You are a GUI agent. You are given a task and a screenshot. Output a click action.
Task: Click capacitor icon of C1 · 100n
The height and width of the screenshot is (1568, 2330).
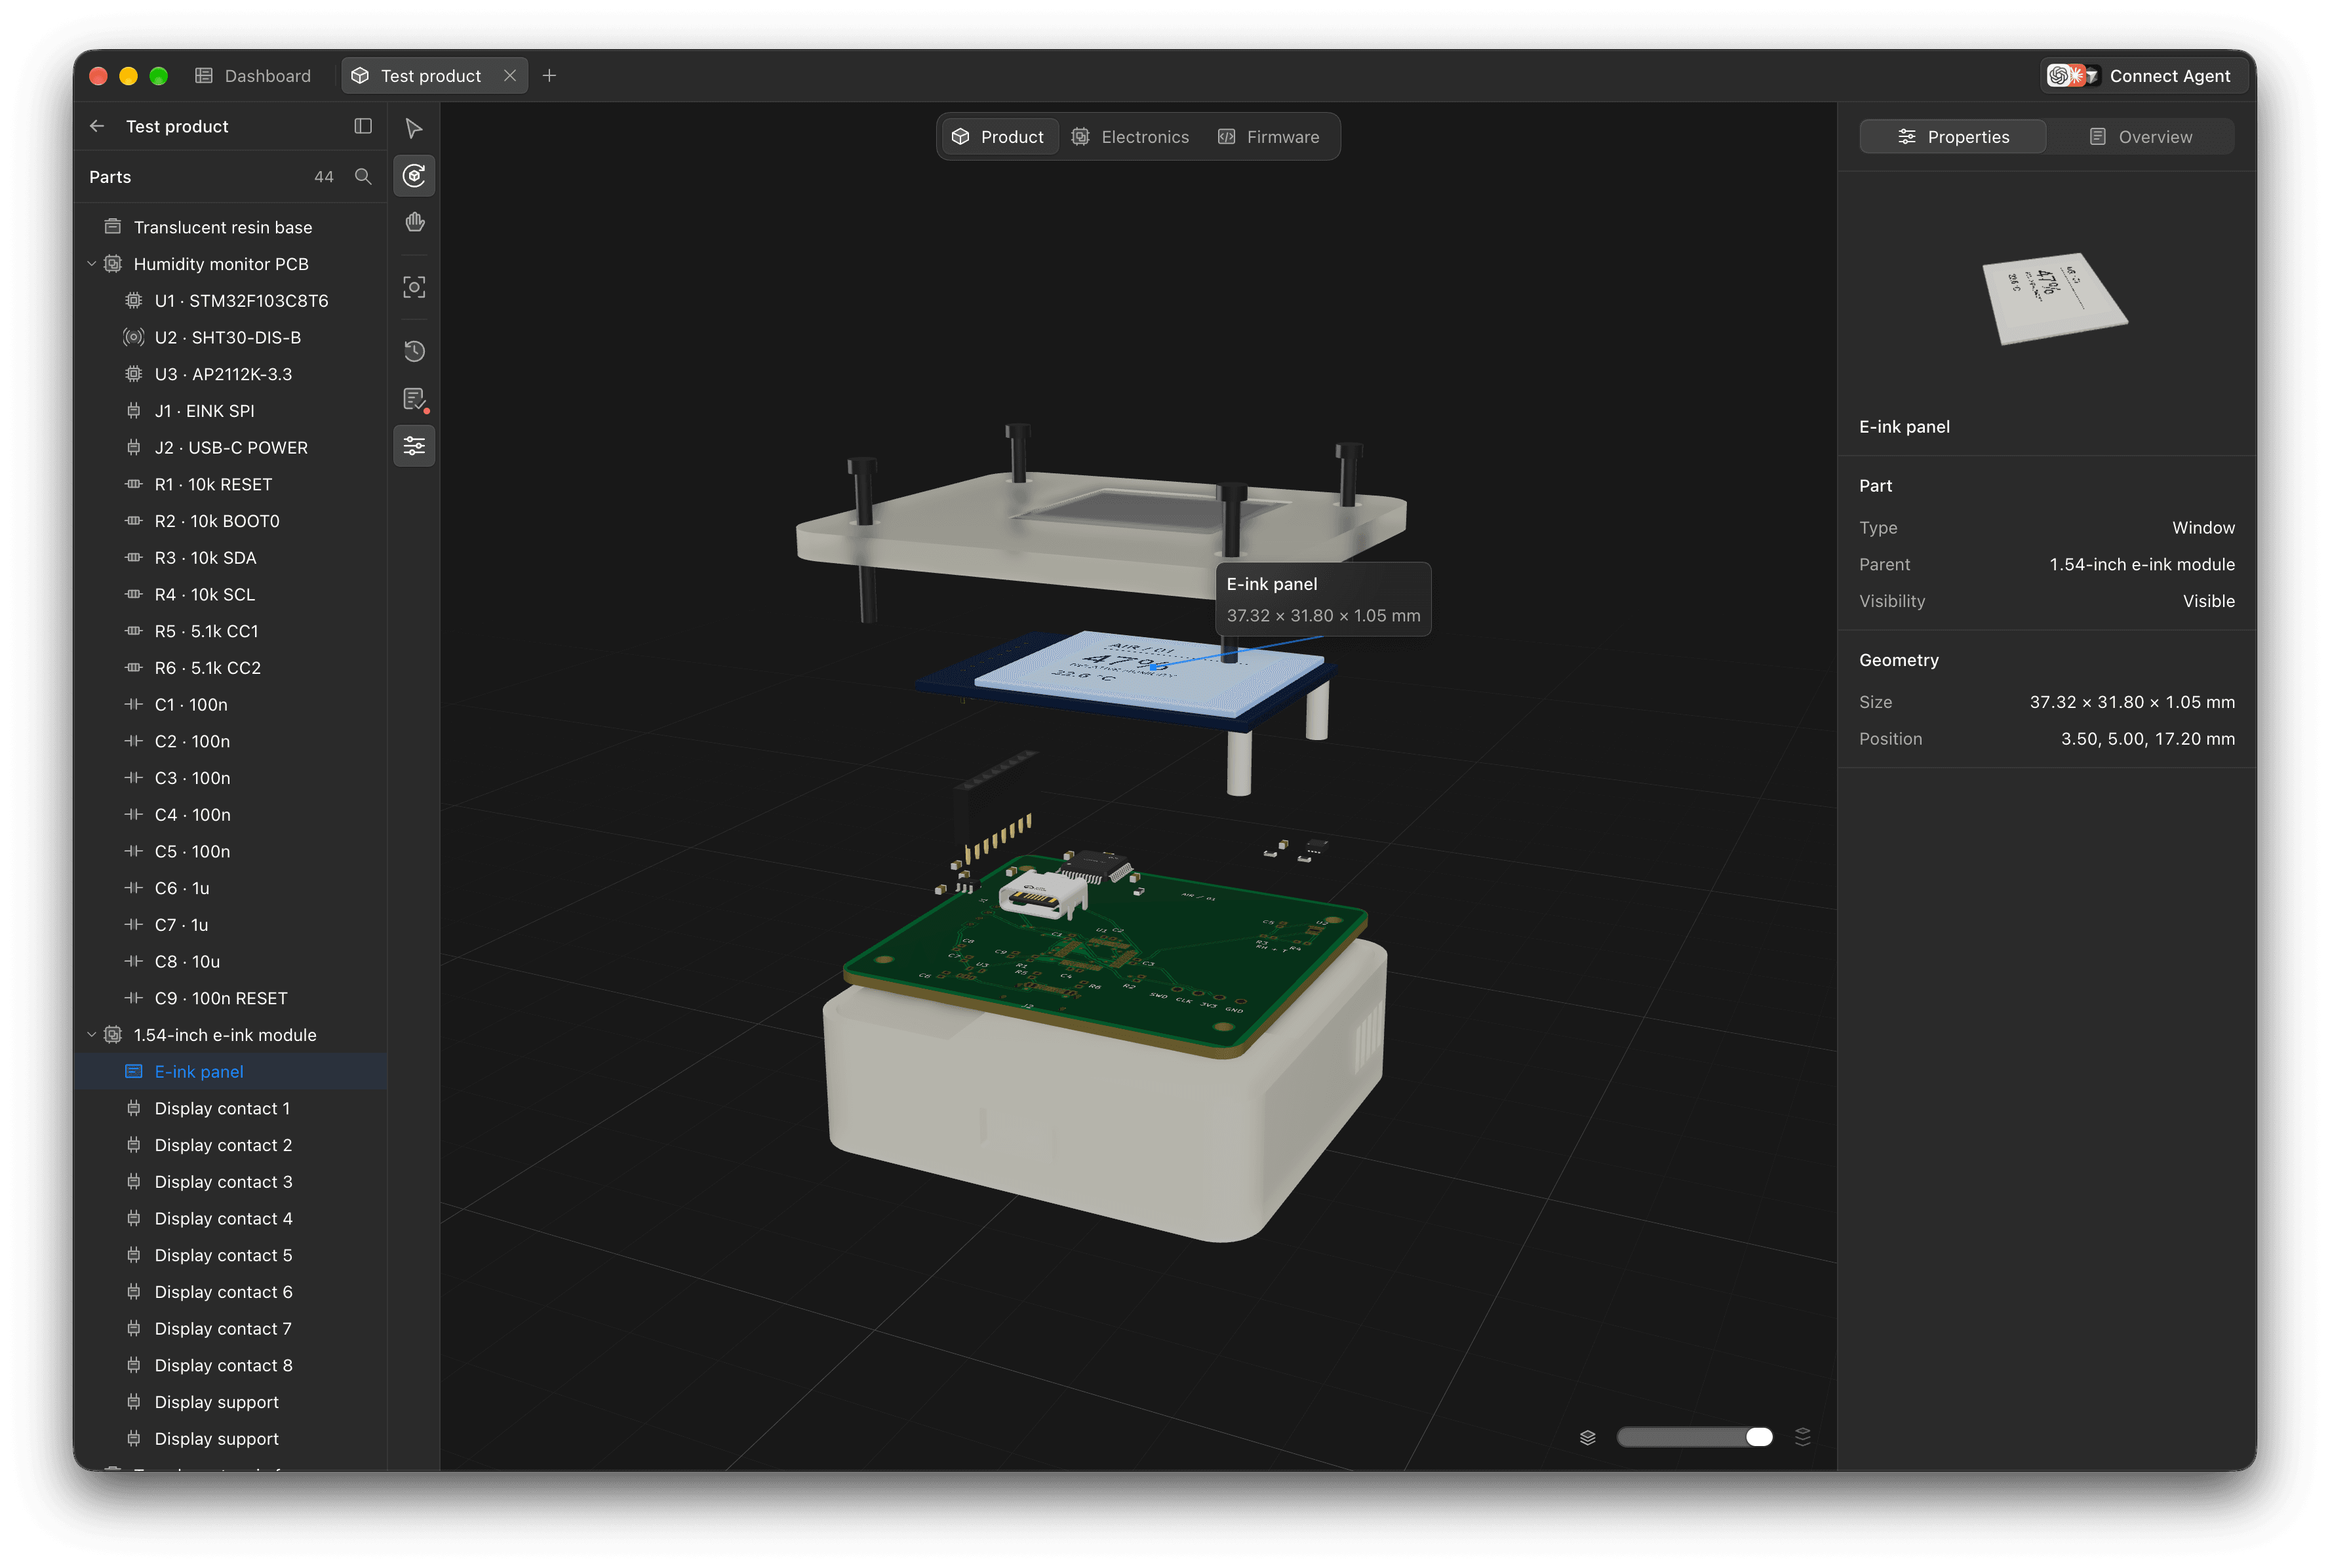(x=133, y=705)
